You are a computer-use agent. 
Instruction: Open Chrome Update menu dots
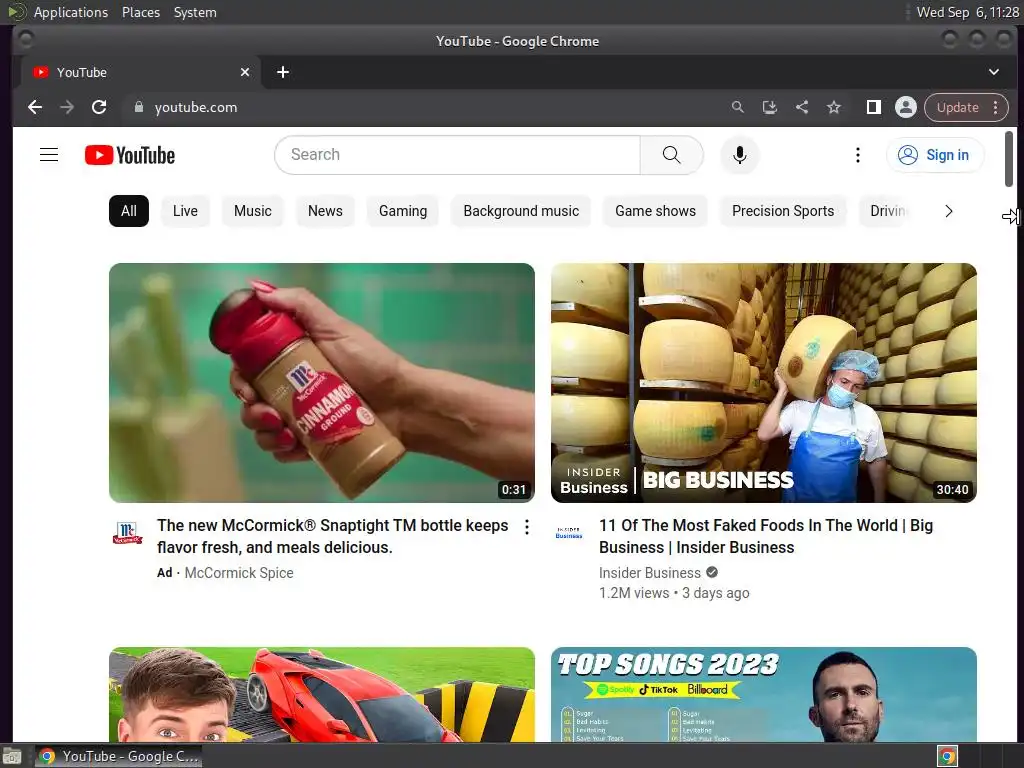click(x=995, y=107)
